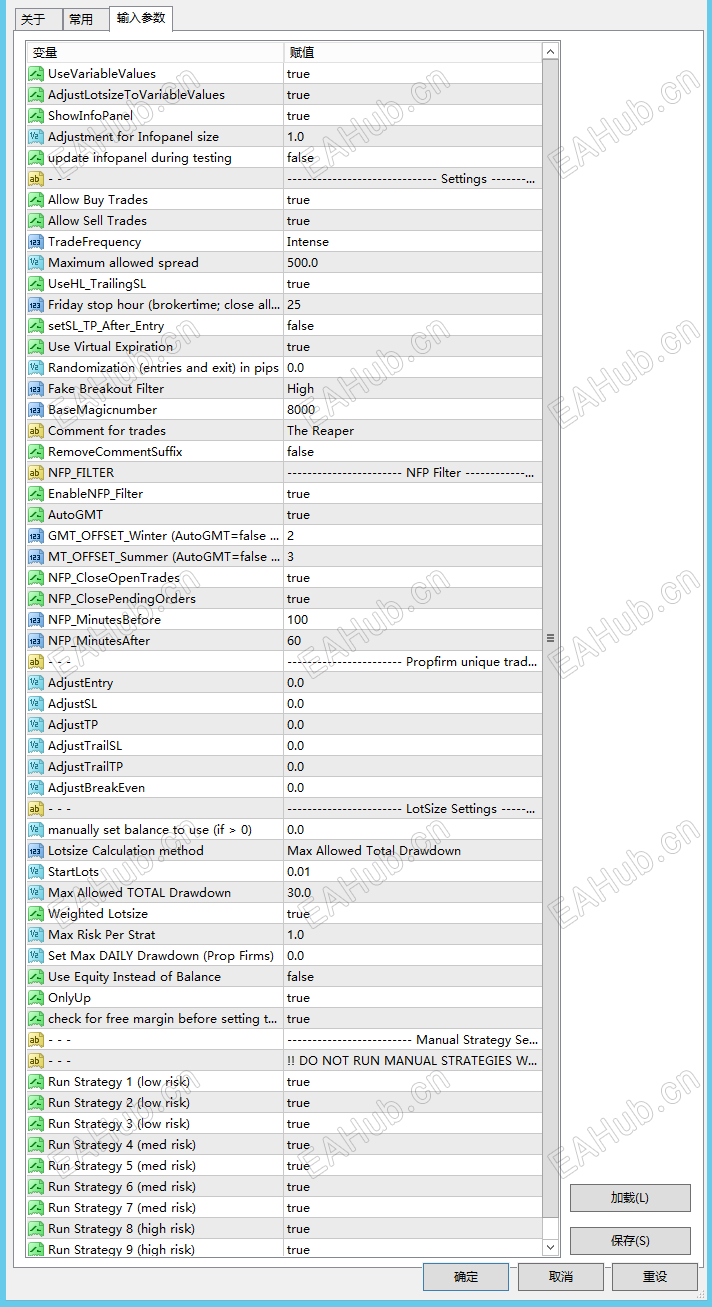Click the icon next to AdjustTrailTP

[36, 767]
